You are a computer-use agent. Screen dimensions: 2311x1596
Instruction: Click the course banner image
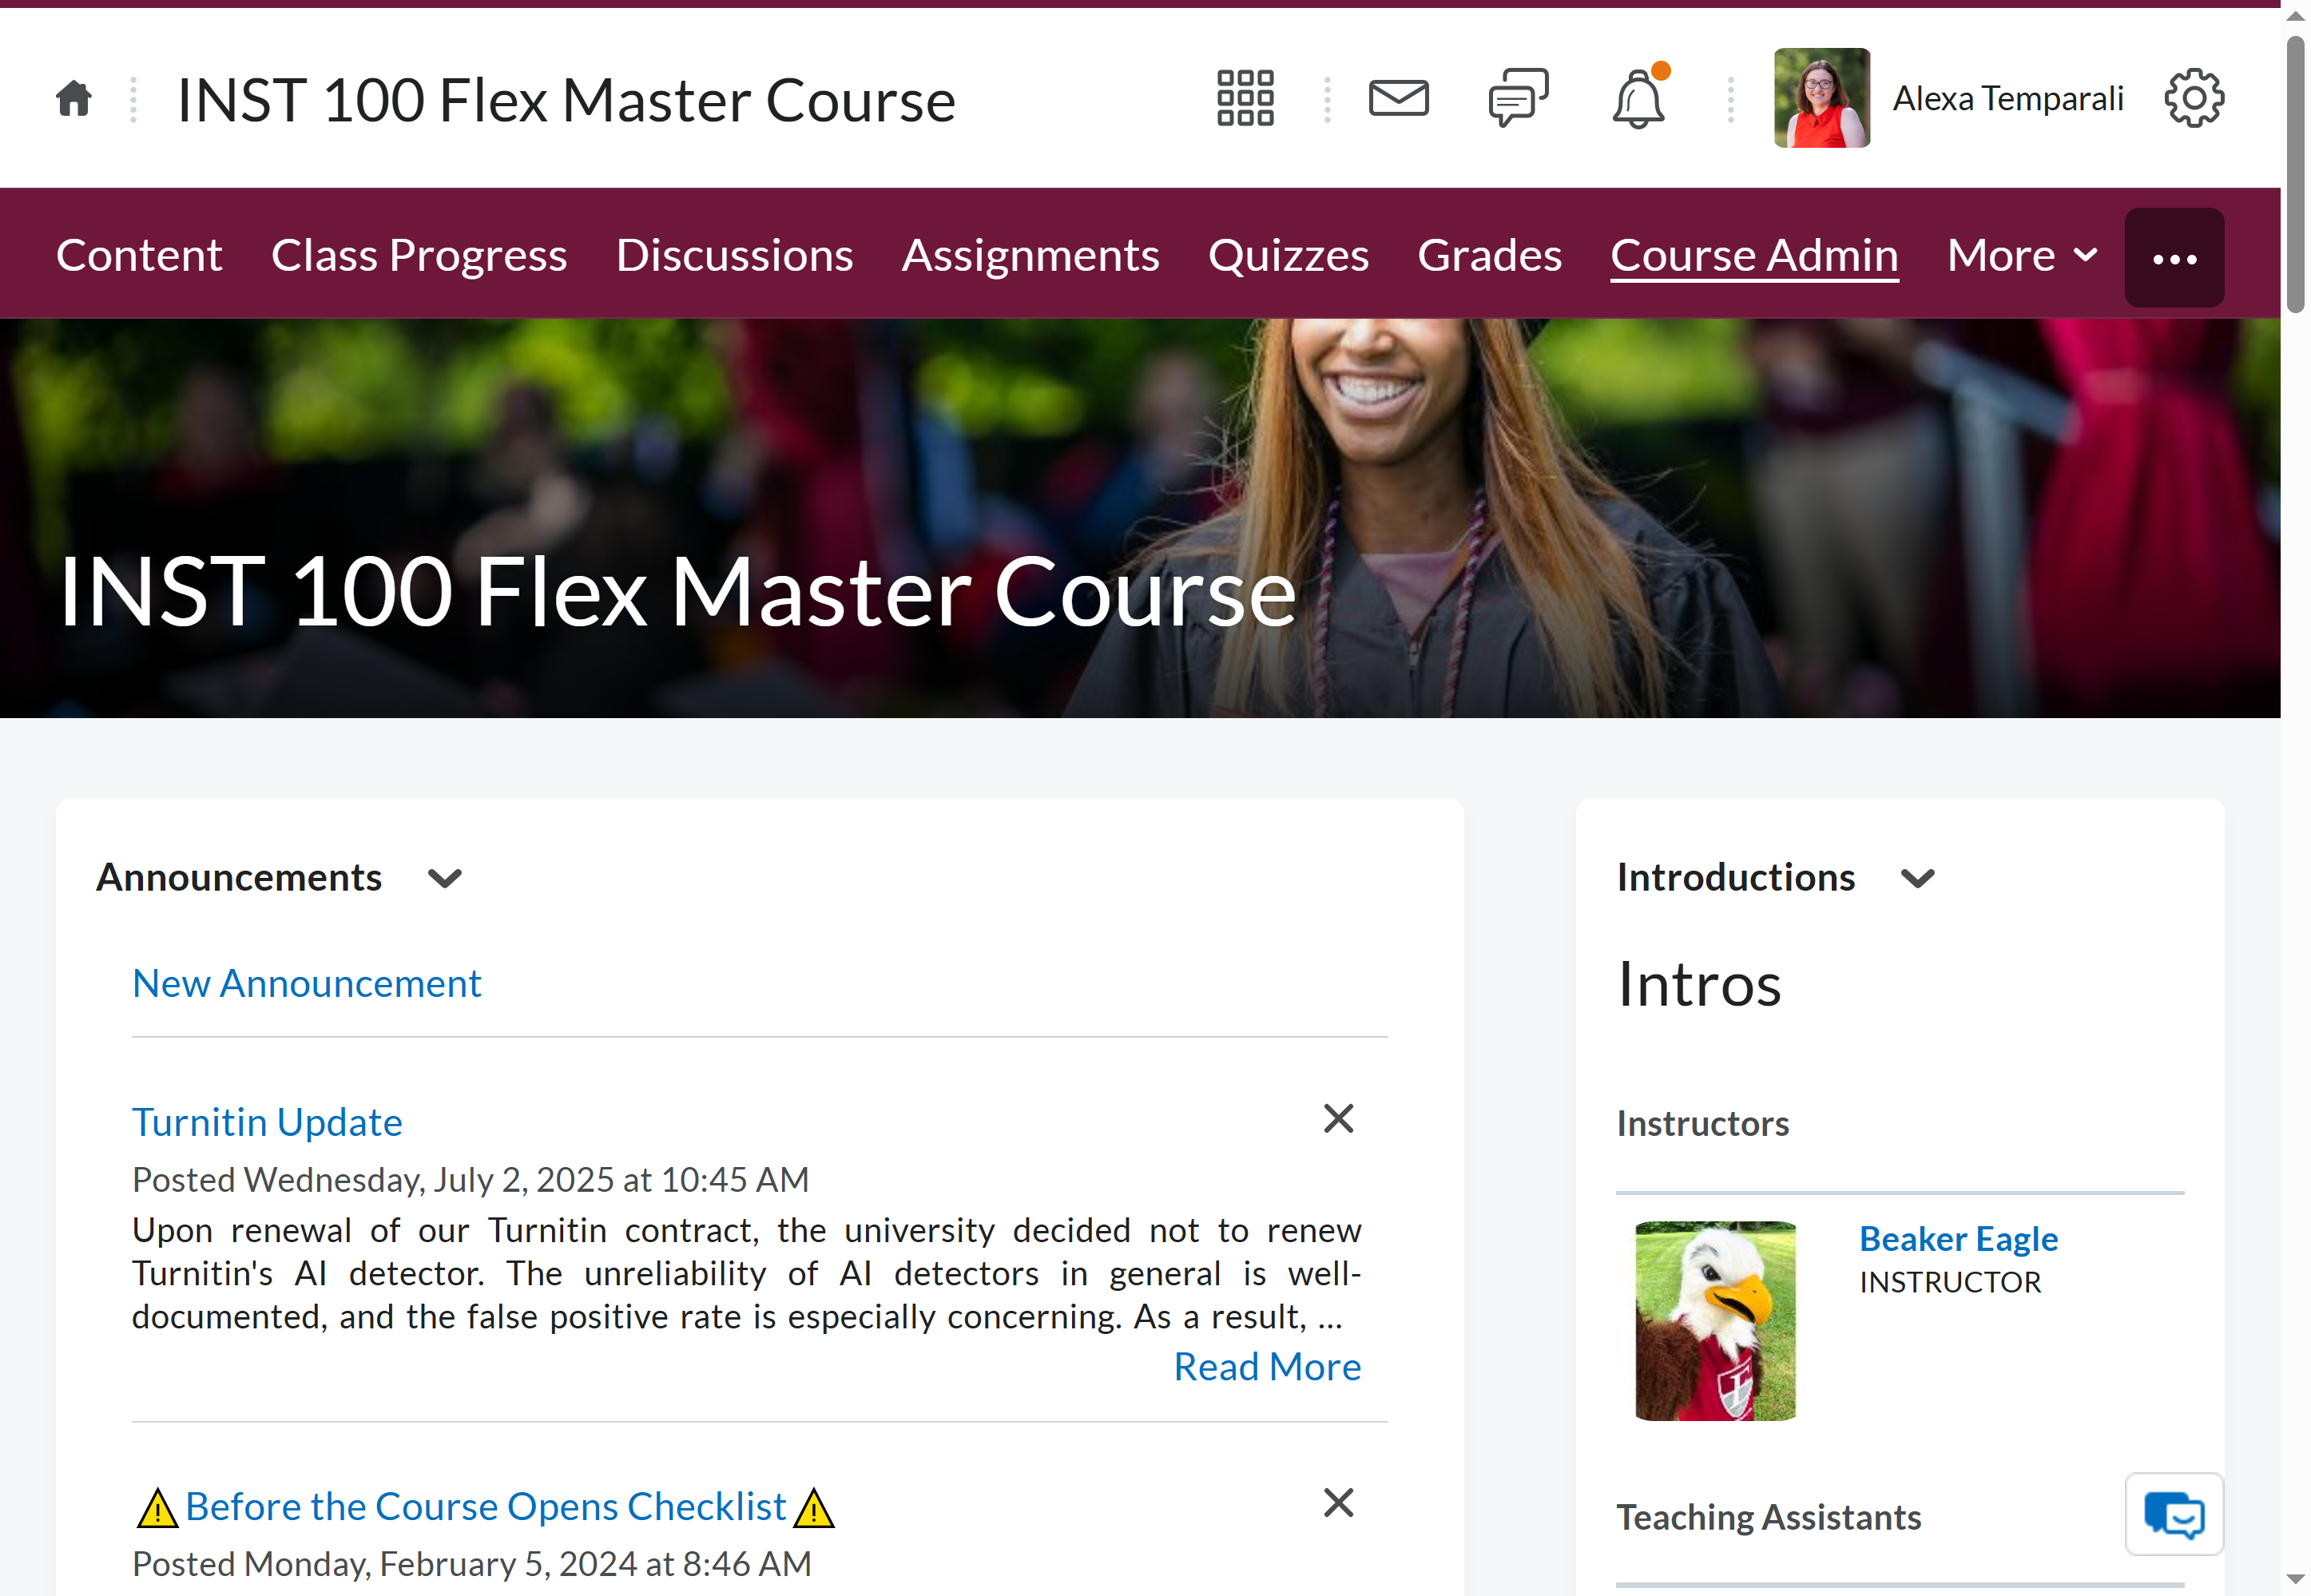(1140, 518)
